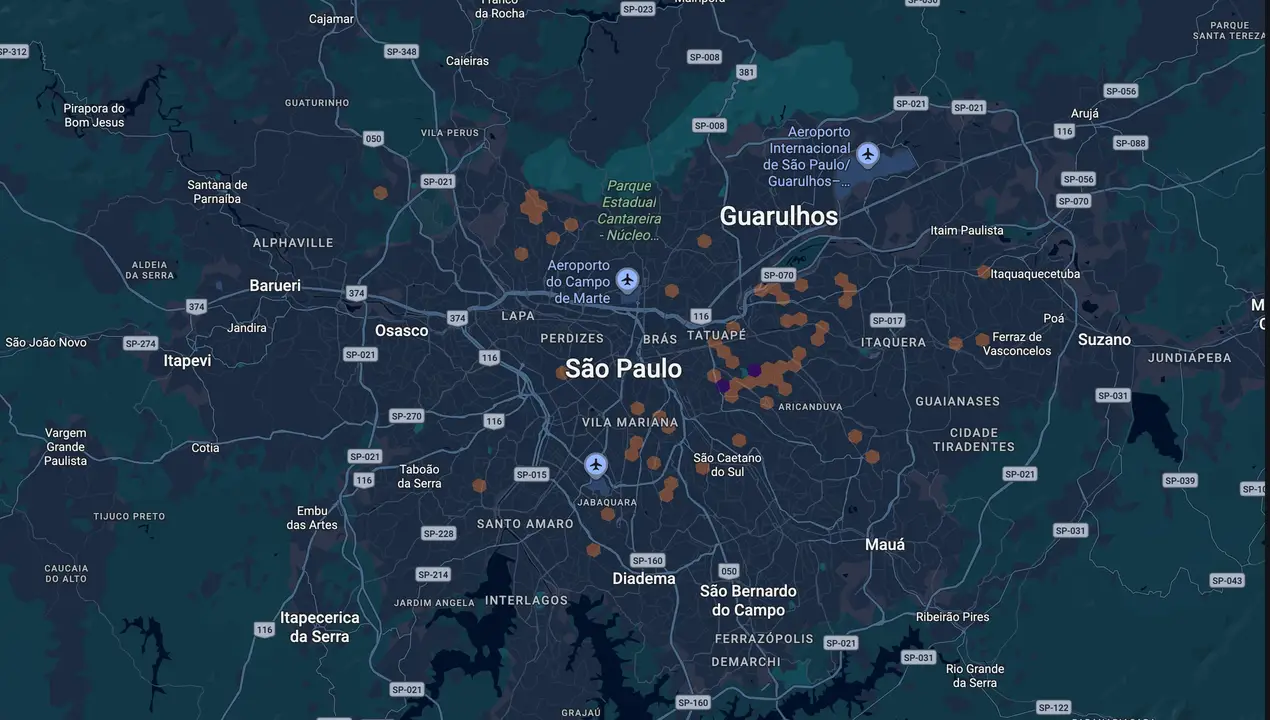Click the ITAQUERA district label

pos(893,342)
